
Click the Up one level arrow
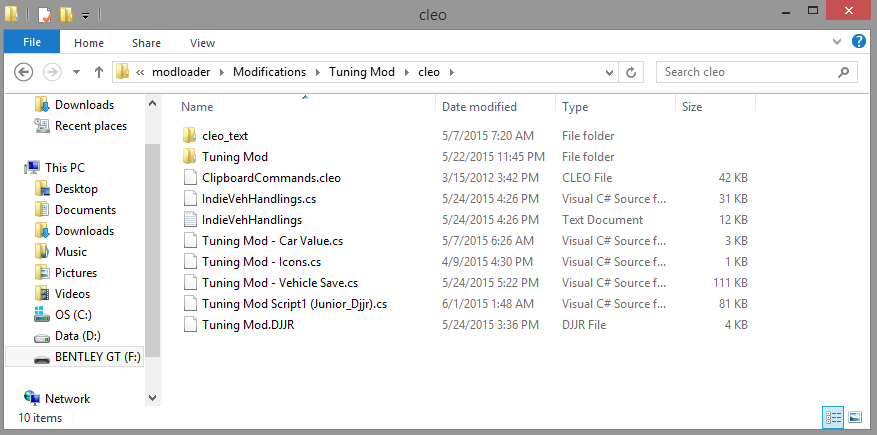point(99,72)
